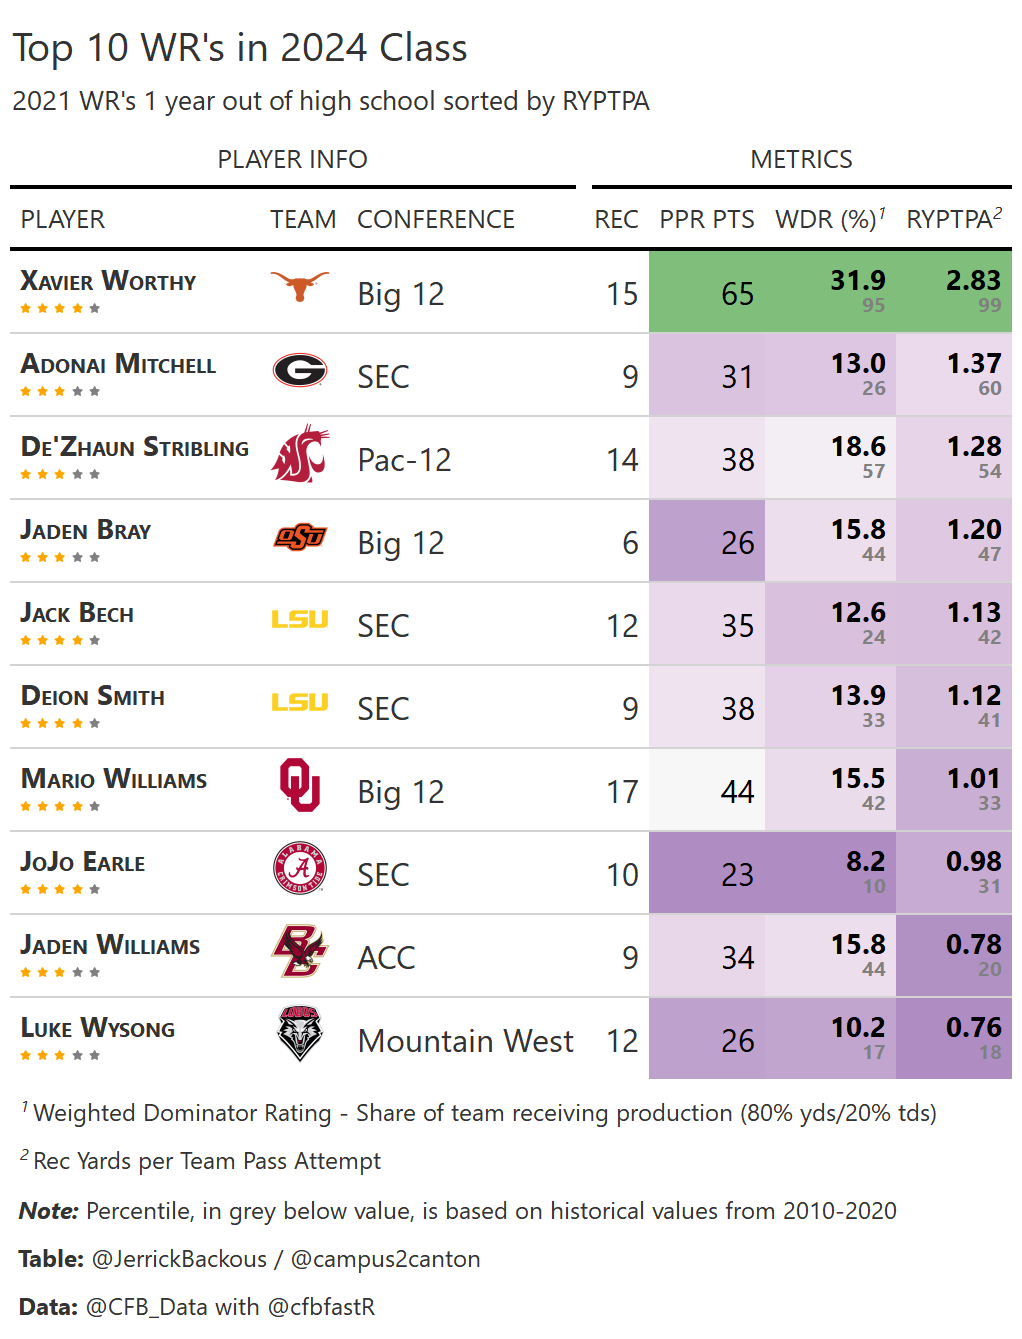
Task: Click the LSU logo in Jack Bech's row
Action: coord(300,620)
